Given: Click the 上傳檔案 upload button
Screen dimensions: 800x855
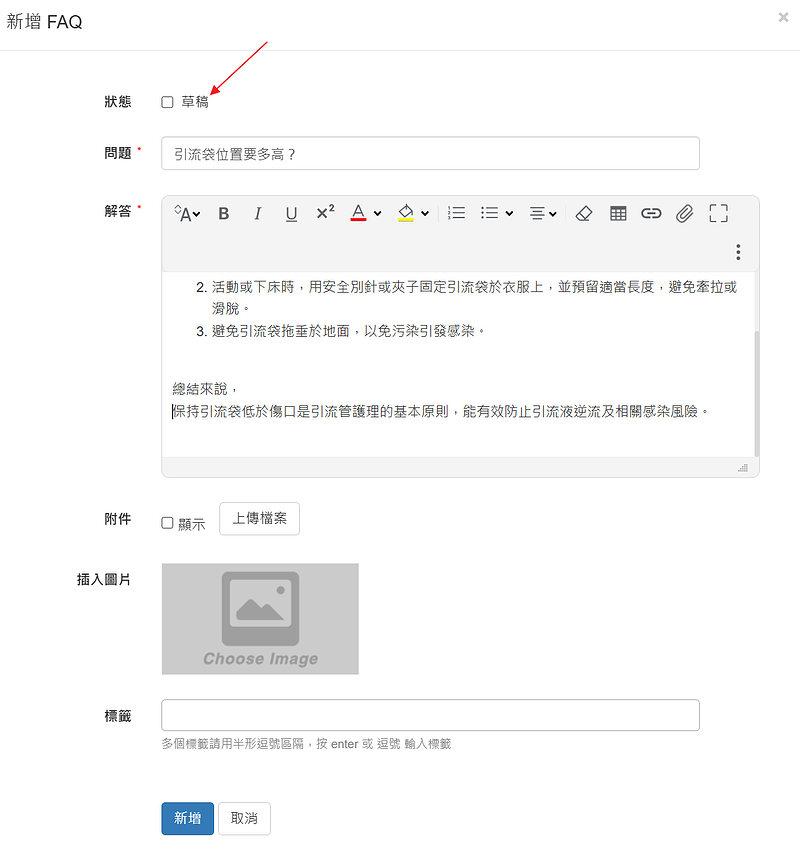Looking at the screenshot, I should pos(259,519).
